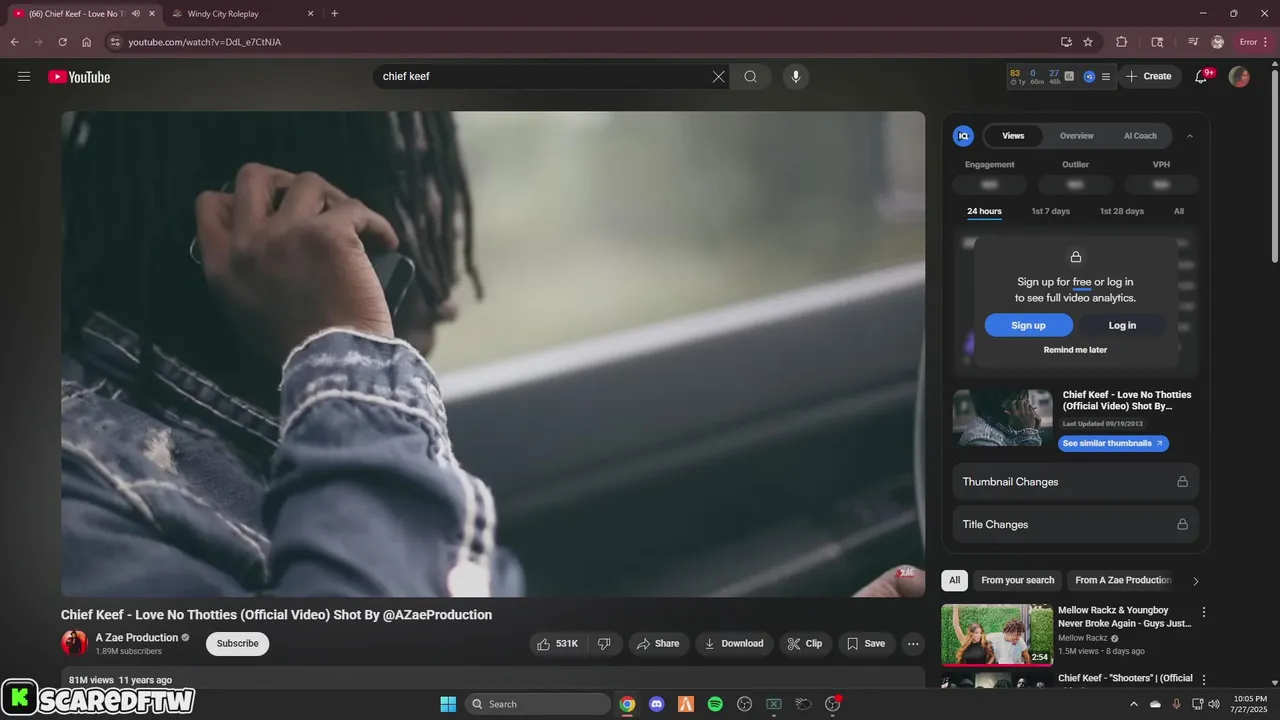
Task: Open Spotify from the taskbar
Action: point(715,704)
